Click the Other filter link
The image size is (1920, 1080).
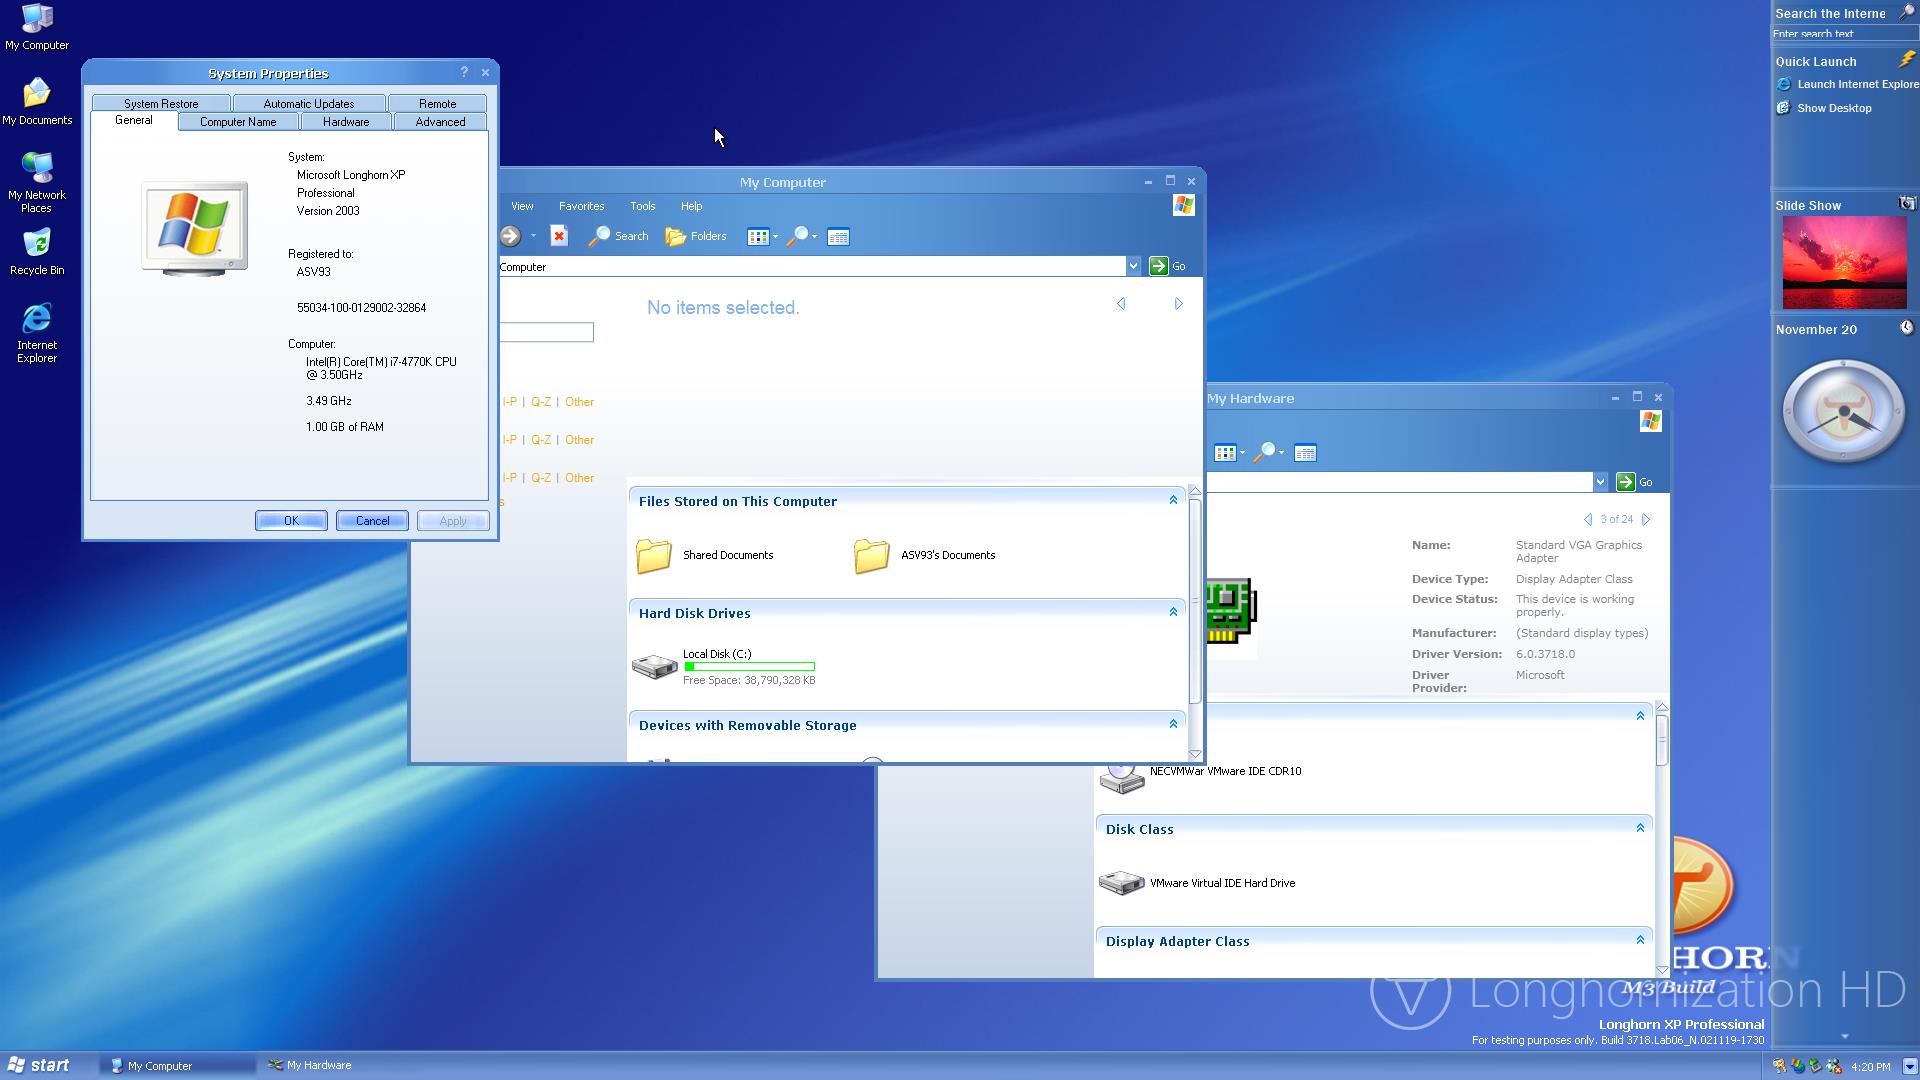click(579, 402)
